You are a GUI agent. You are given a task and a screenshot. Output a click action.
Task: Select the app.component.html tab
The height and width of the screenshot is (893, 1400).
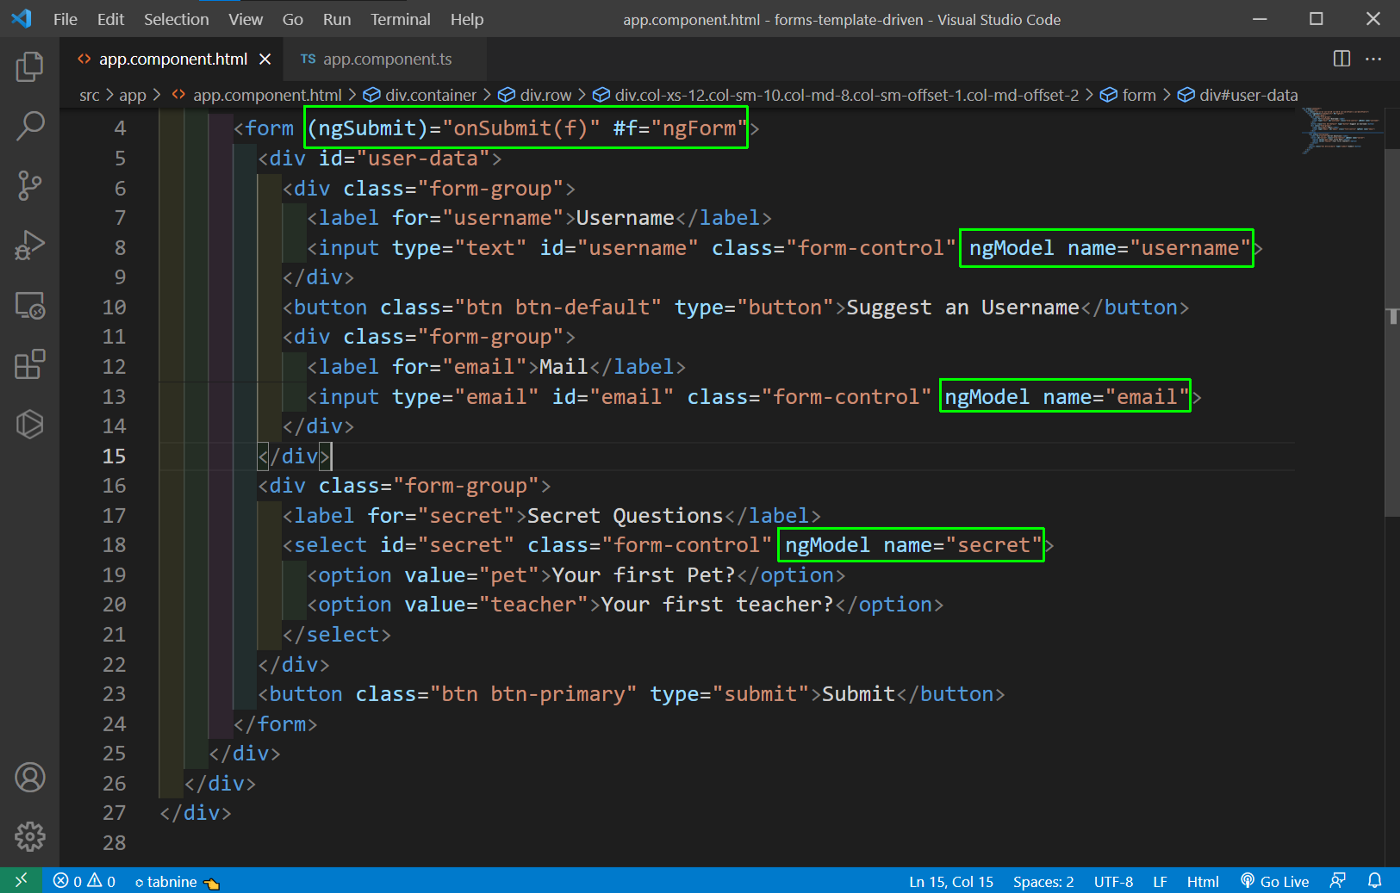(172, 59)
